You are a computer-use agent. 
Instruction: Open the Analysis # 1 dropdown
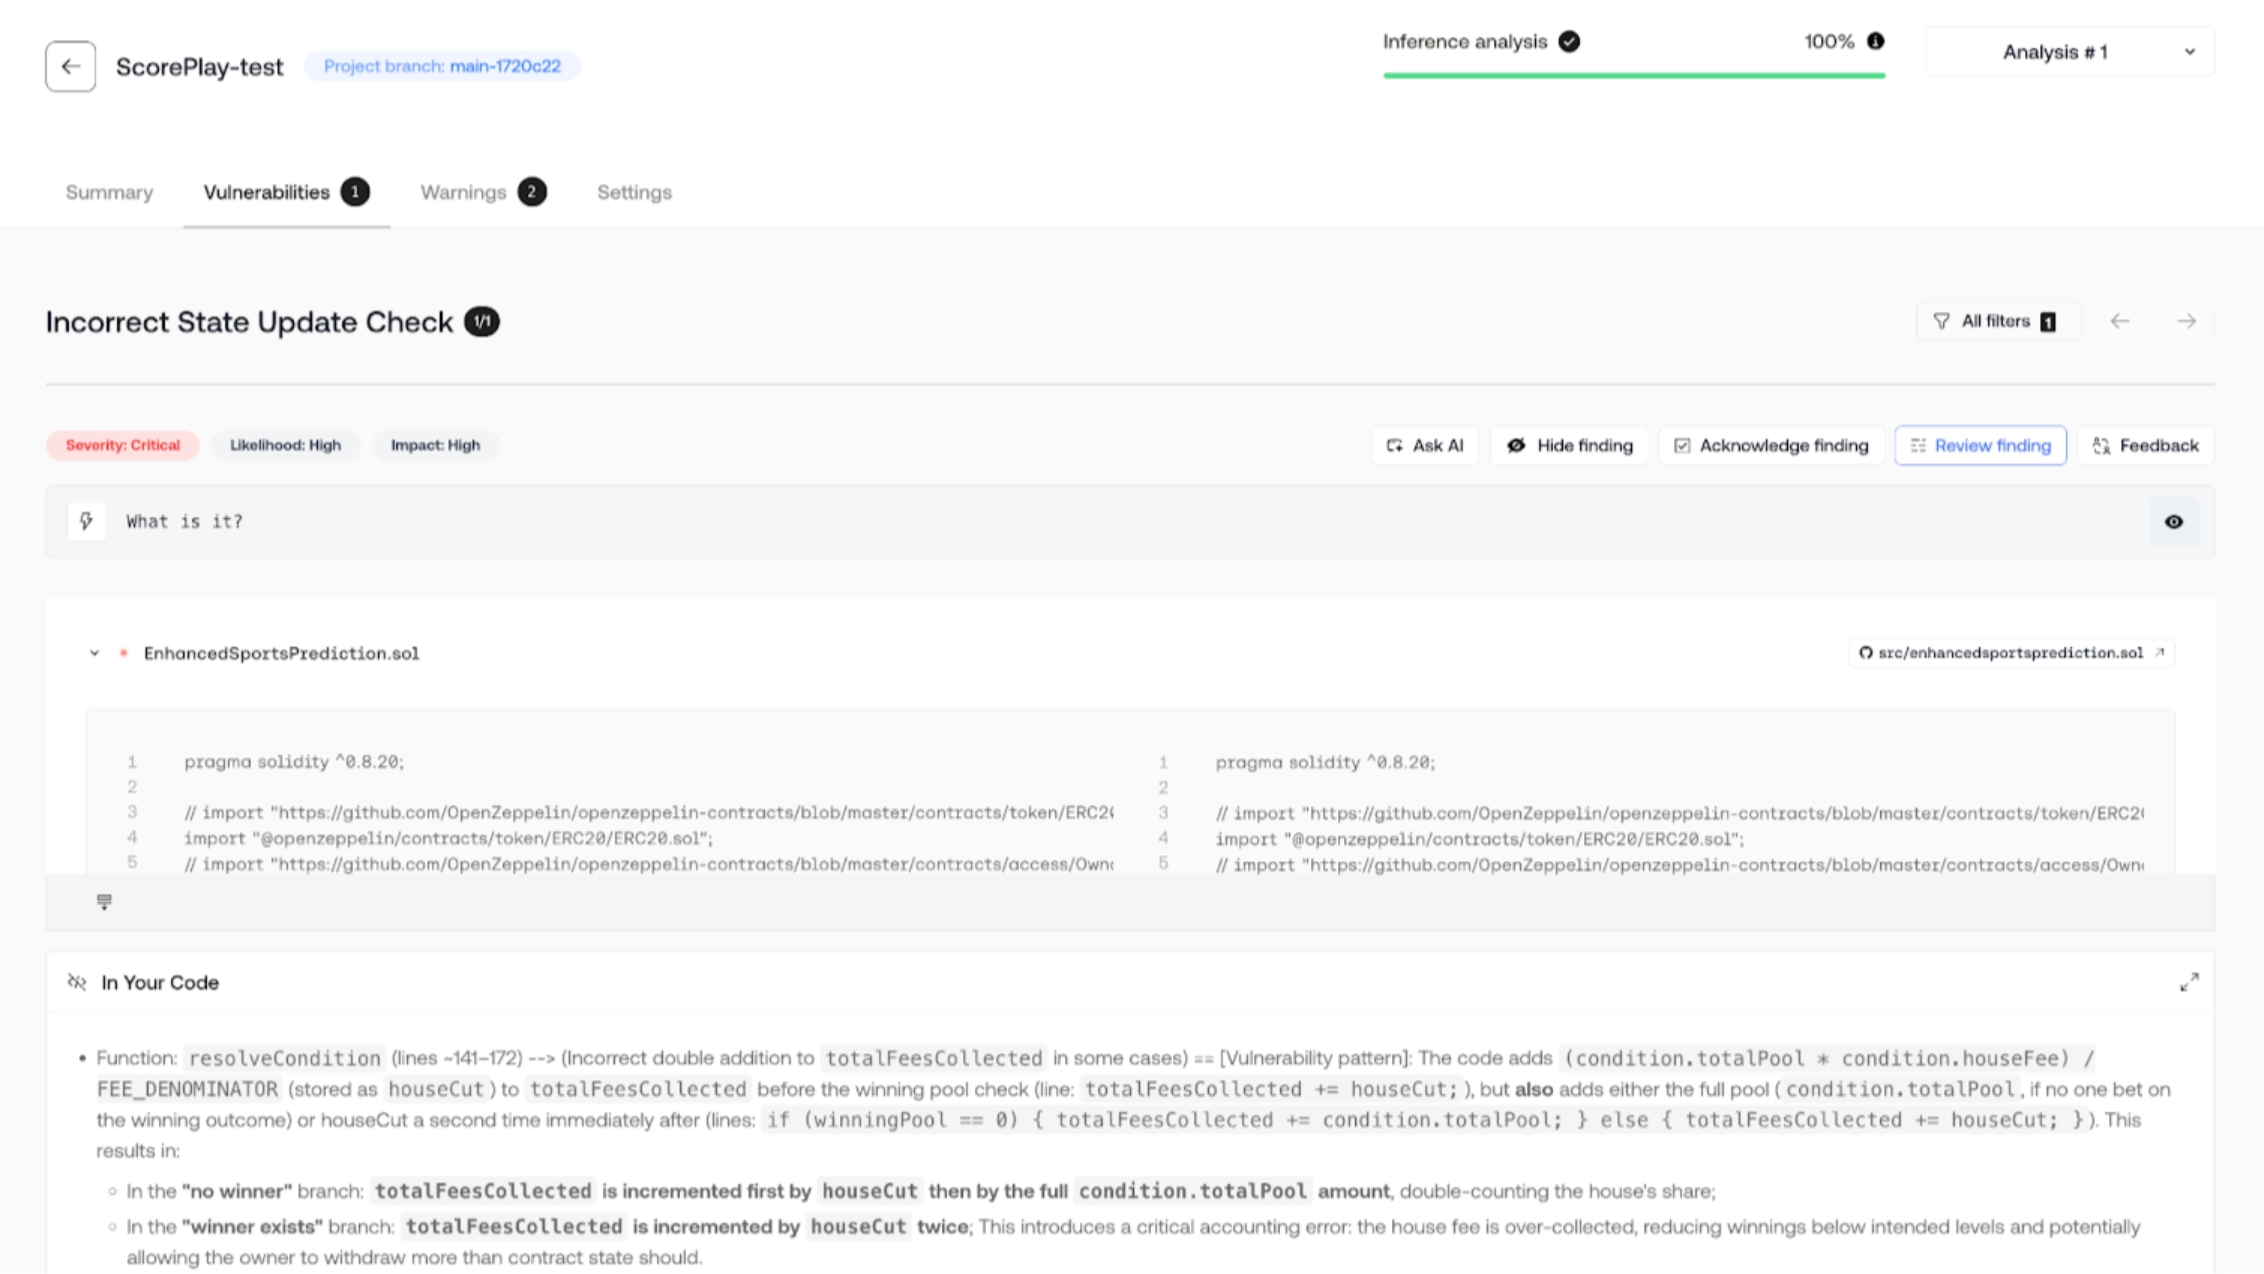coord(2069,52)
